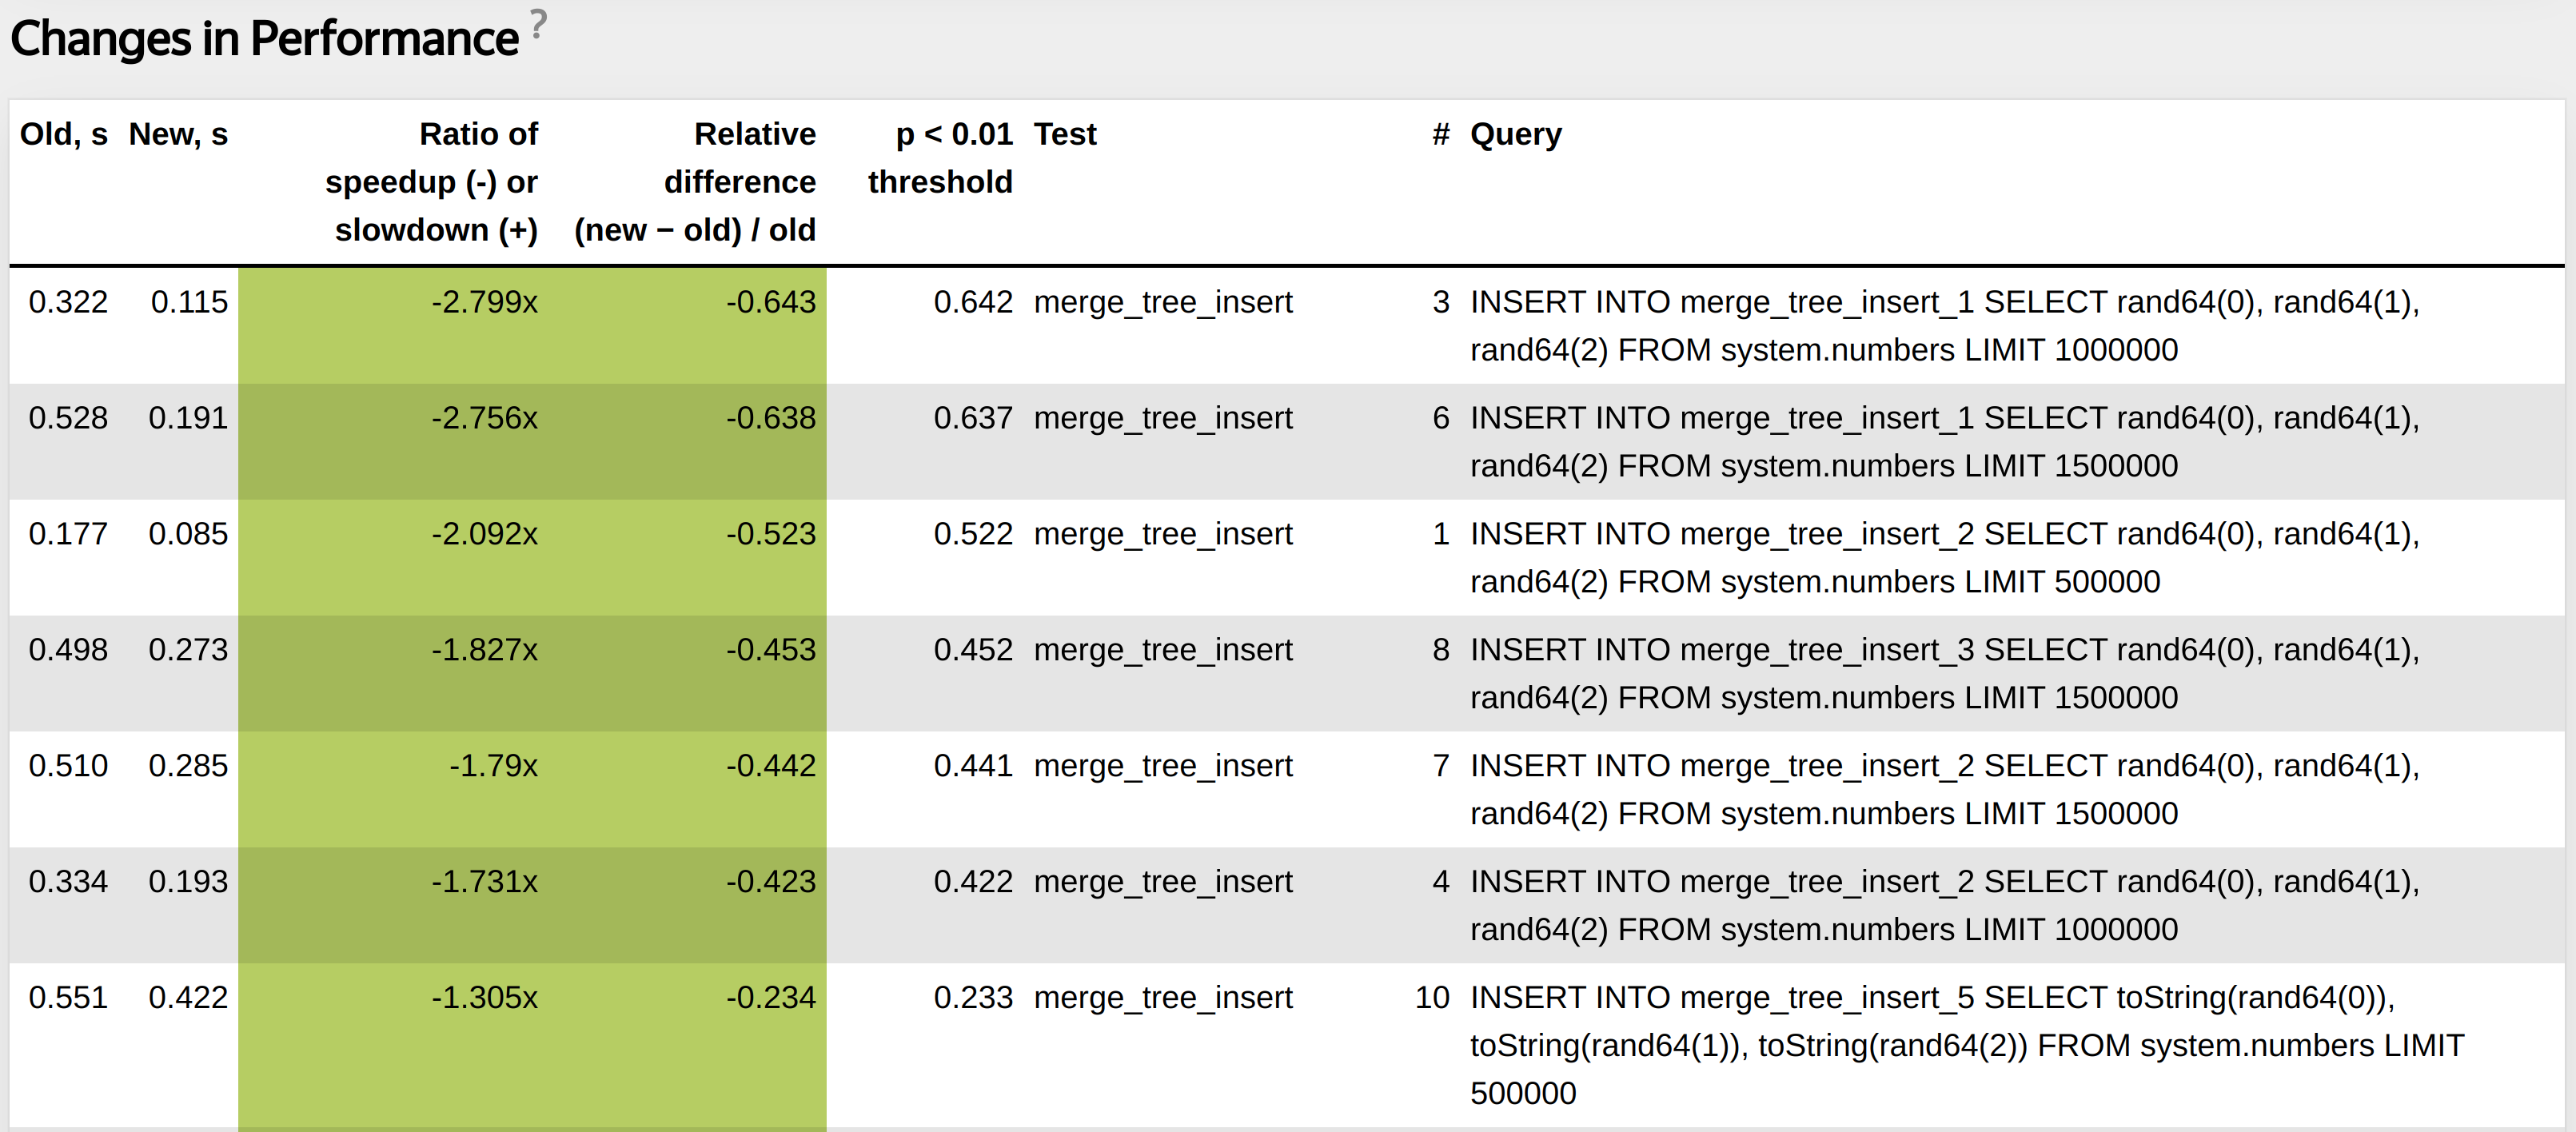Screen dimensions: 2576x1132
Task: Click the Changes in Performance heading
Action: (x=264, y=40)
